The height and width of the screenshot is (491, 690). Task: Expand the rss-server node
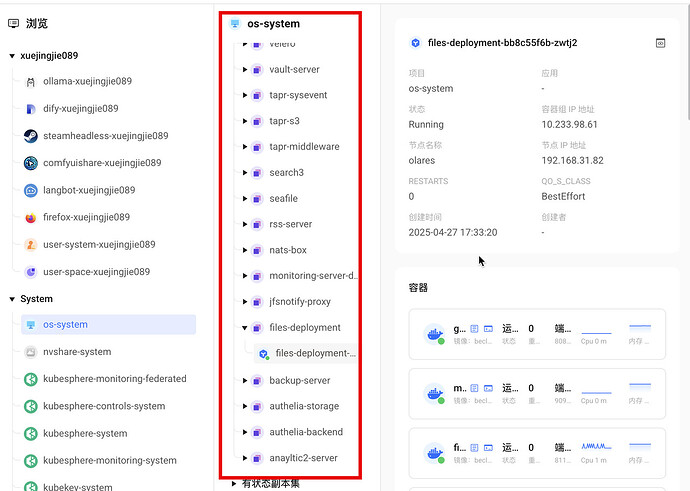pyautogui.click(x=245, y=224)
